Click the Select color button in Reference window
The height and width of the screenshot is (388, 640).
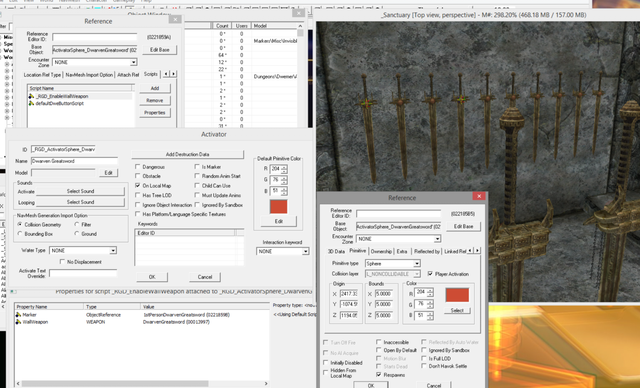[457, 310]
